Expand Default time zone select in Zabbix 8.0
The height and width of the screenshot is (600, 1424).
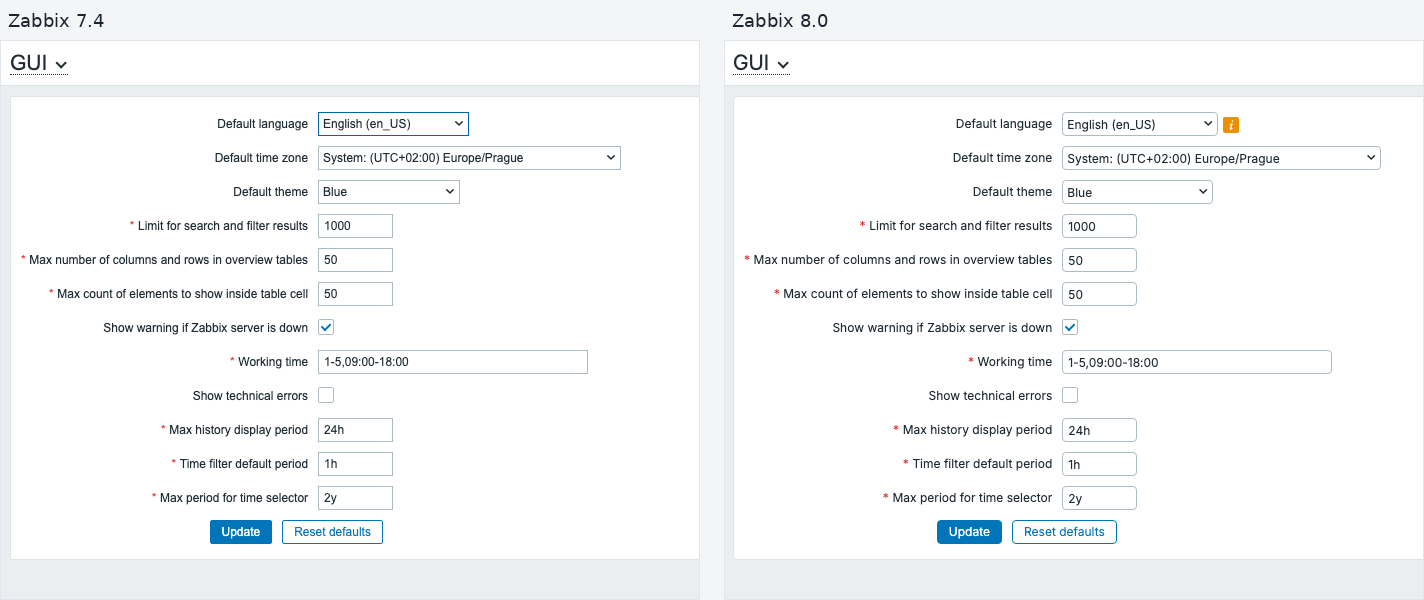(1221, 158)
